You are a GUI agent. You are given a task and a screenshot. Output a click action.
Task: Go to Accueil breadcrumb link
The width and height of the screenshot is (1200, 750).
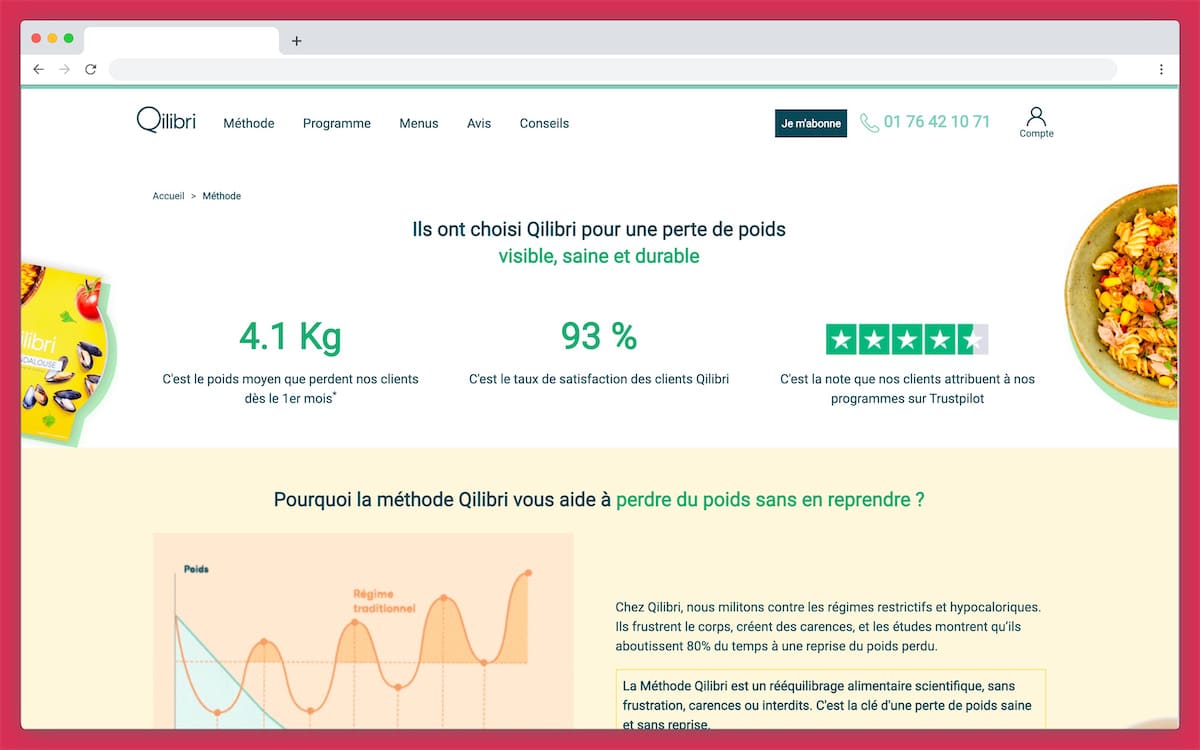[x=168, y=196]
